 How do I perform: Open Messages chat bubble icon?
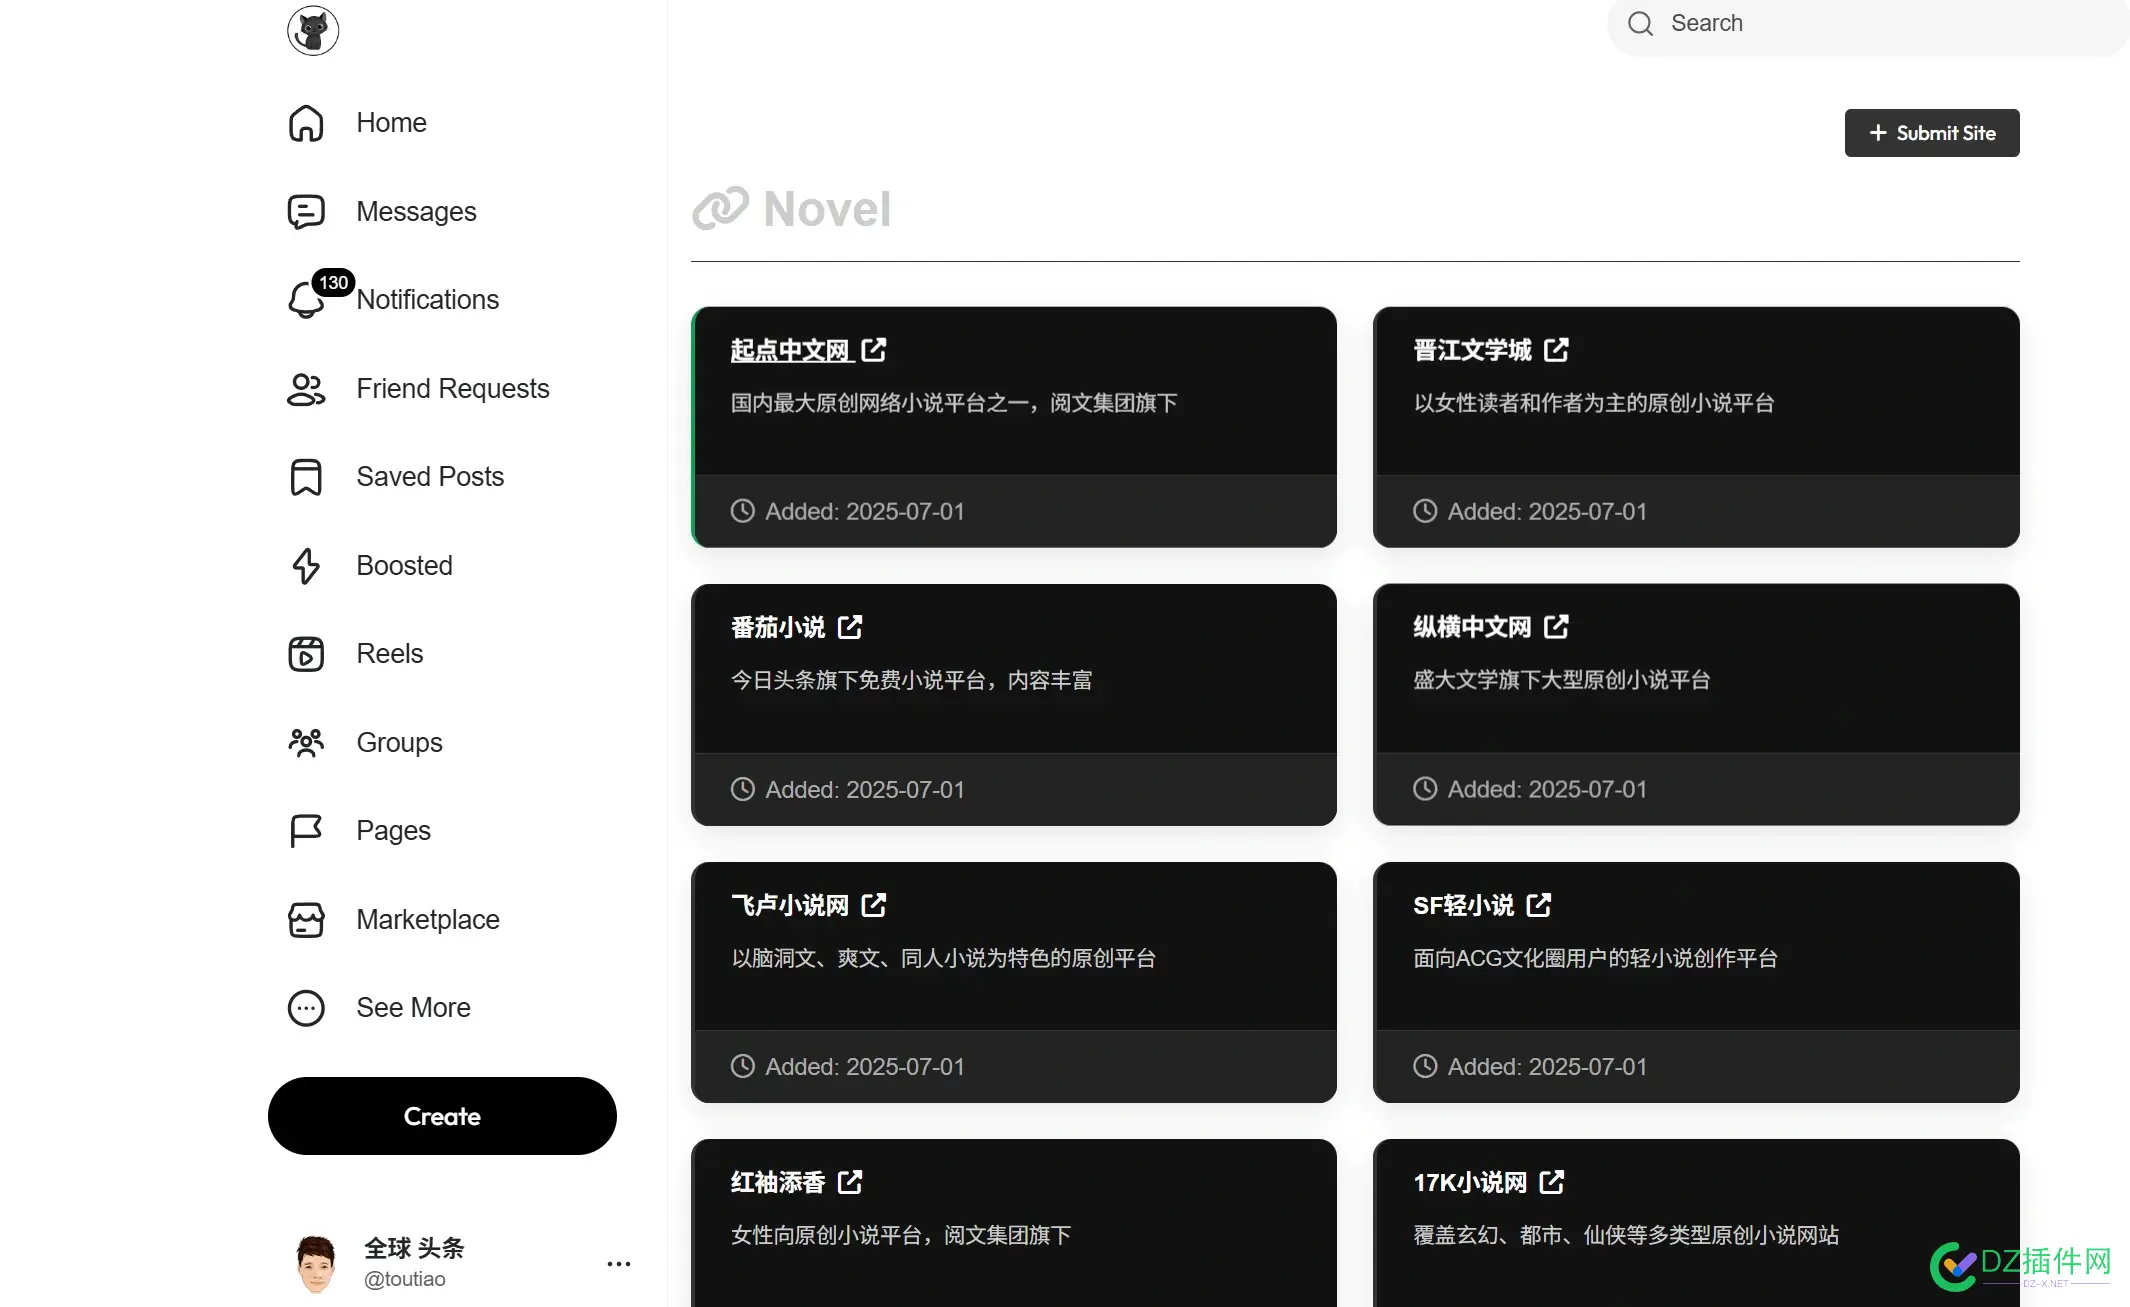(306, 212)
